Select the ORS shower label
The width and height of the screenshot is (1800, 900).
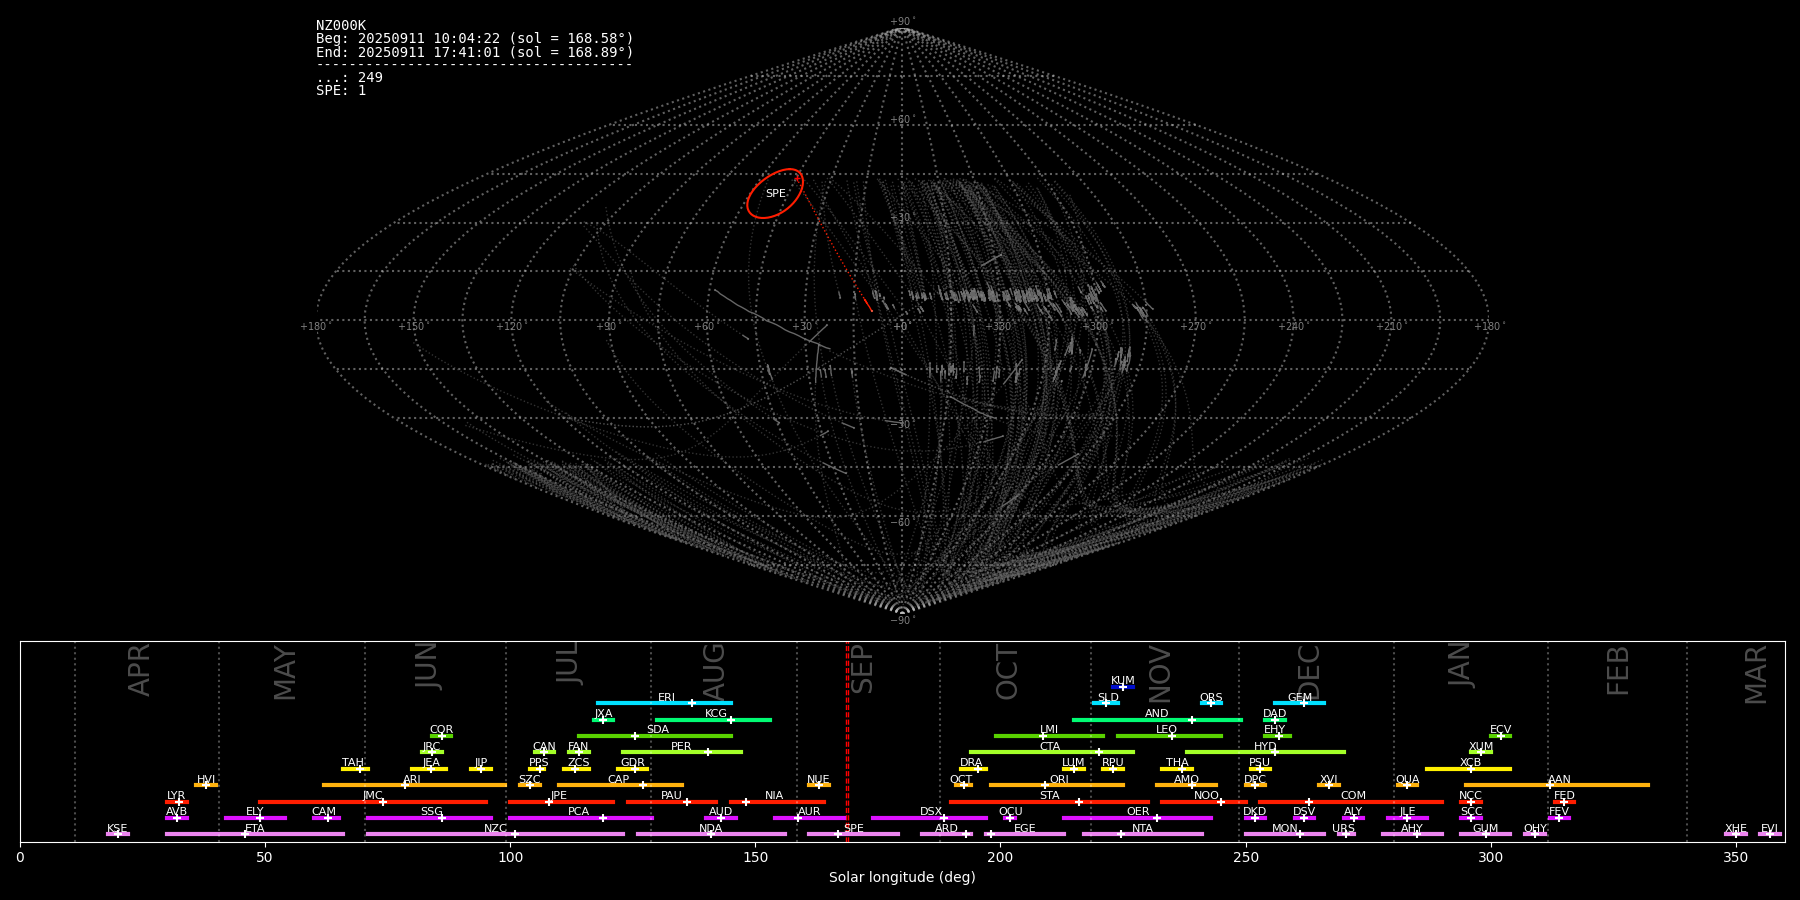1211,697
